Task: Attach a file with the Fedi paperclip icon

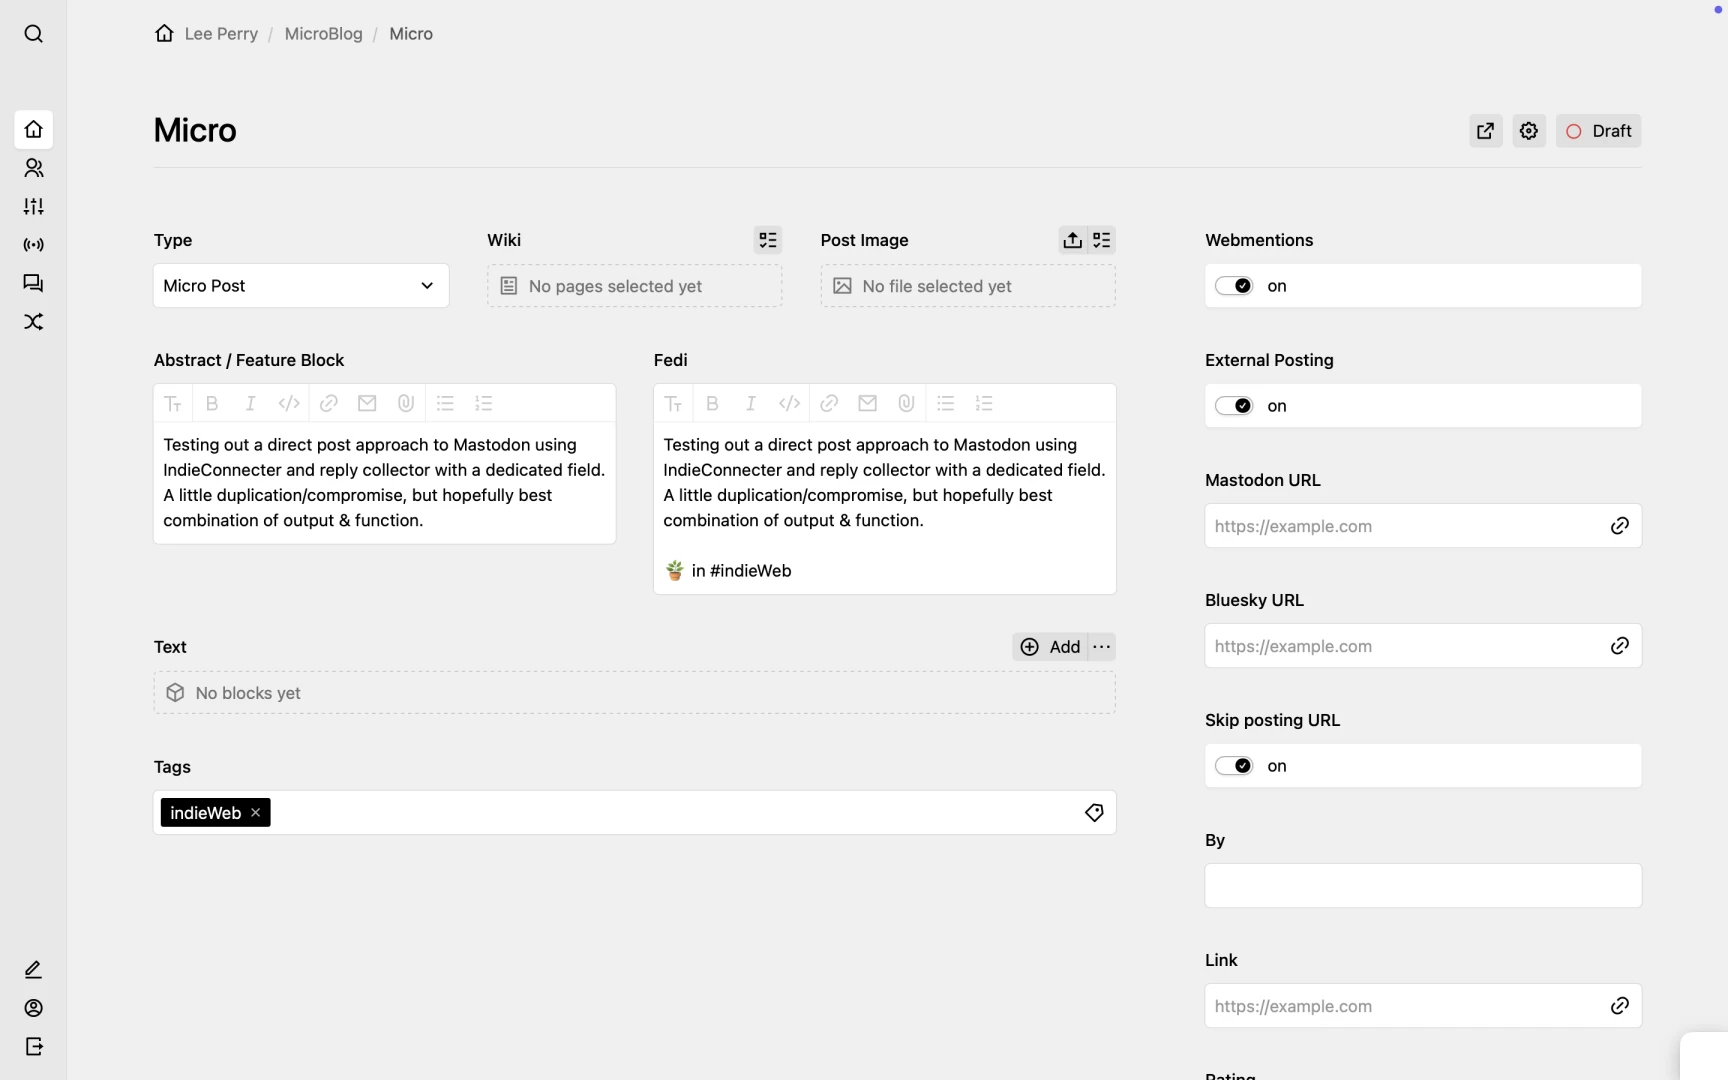Action: tap(906, 403)
